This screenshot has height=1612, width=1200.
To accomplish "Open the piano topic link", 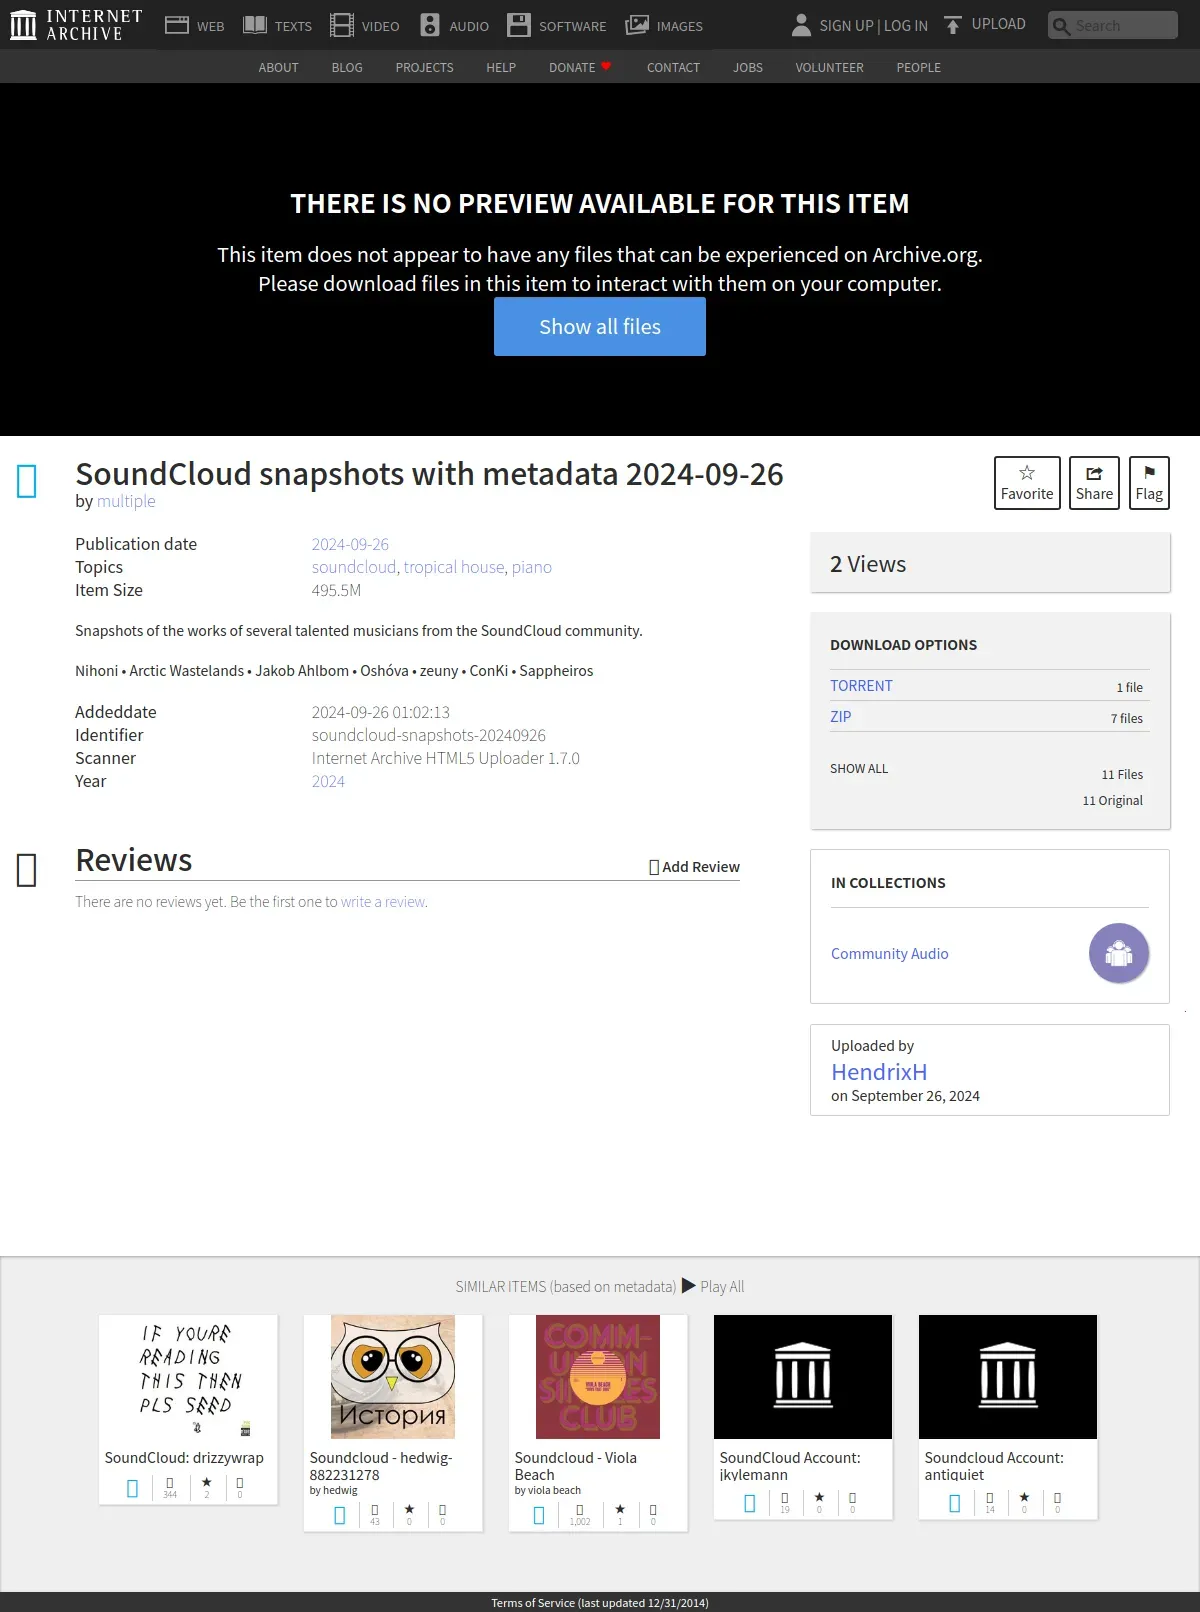I will [532, 567].
